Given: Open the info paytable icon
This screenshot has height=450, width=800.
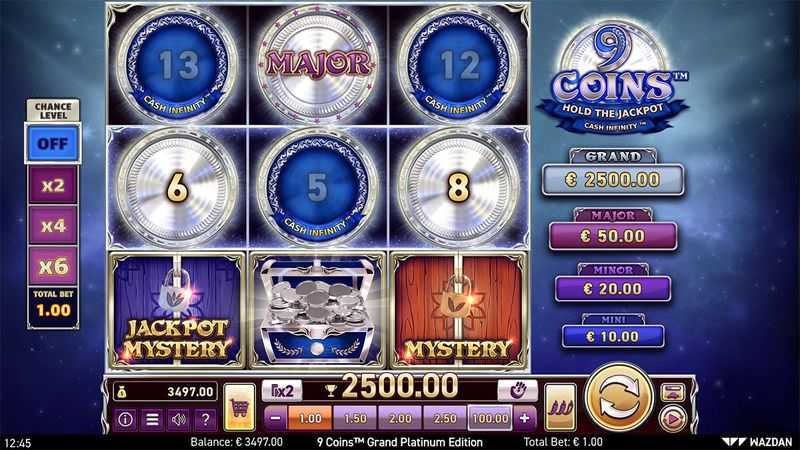Looking at the screenshot, I should tap(125, 419).
